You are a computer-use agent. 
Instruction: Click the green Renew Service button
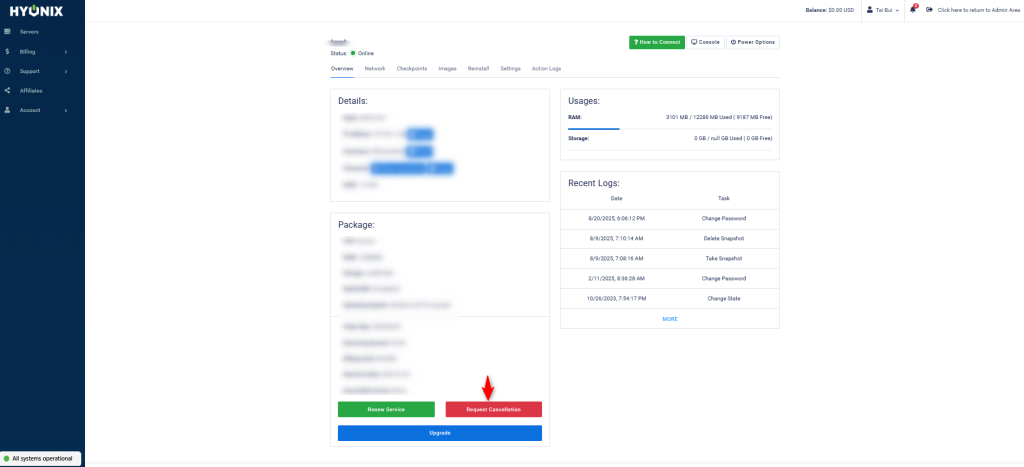pos(386,409)
